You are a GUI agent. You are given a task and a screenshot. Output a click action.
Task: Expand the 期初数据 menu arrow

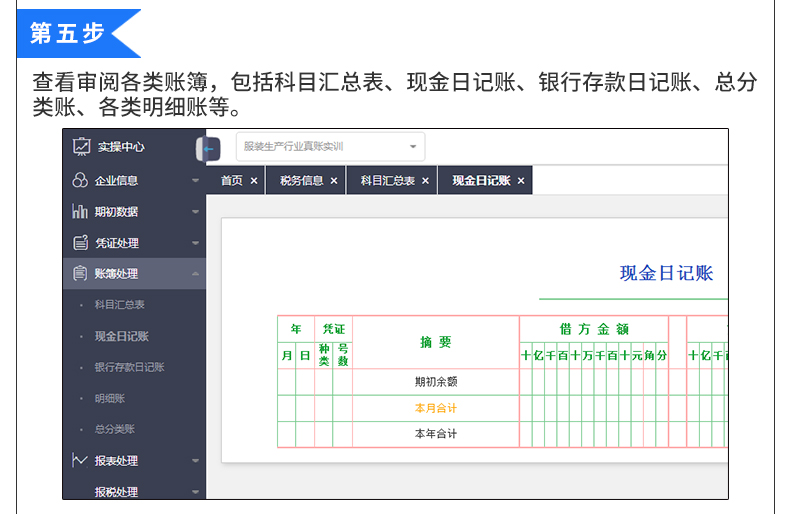tap(195, 212)
